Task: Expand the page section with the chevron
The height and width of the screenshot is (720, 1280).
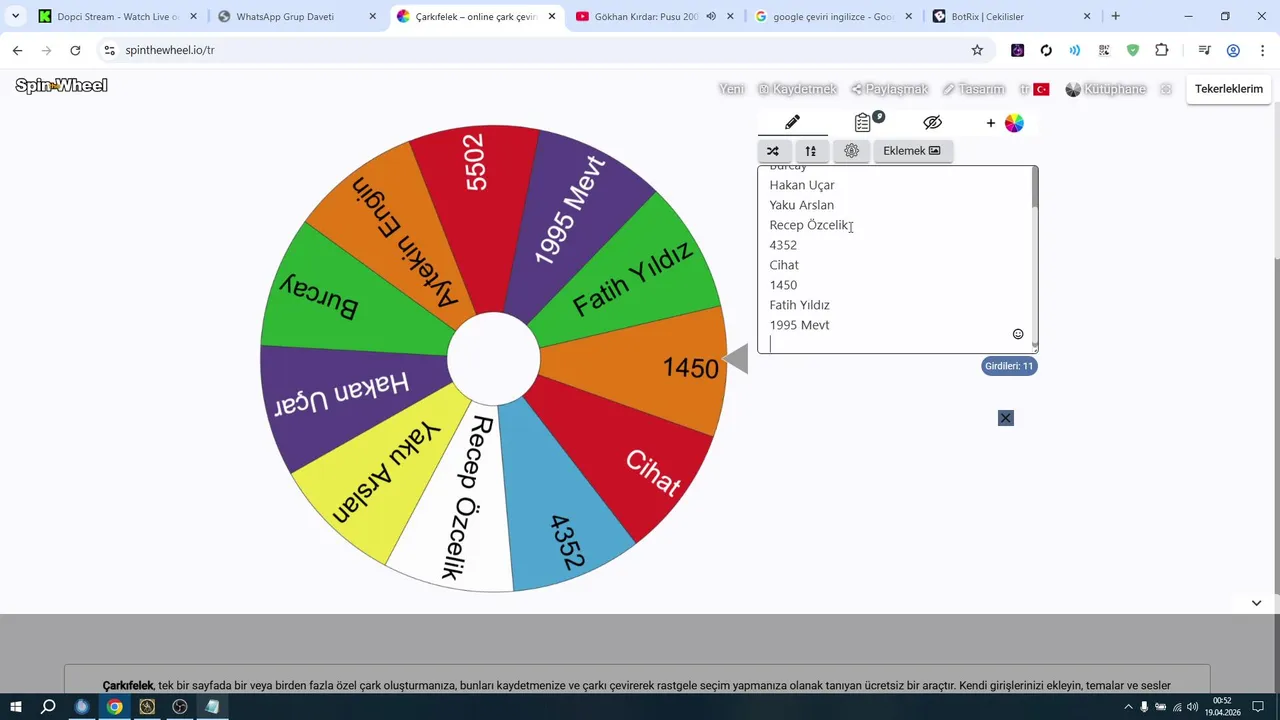Action: pyautogui.click(x=1257, y=603)
